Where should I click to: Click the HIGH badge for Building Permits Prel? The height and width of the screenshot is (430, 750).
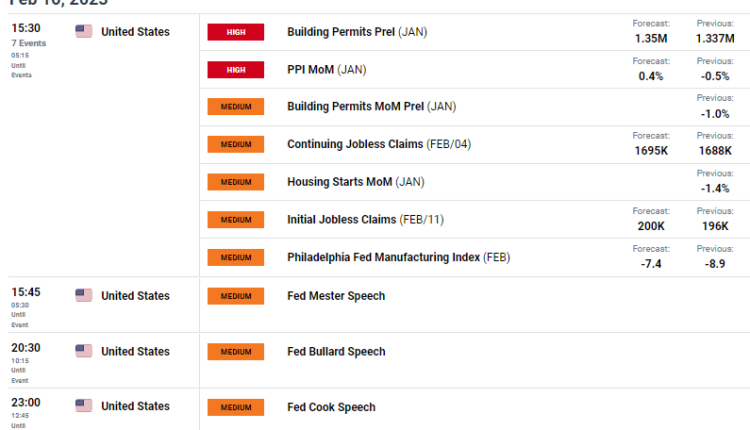point(235,32)
